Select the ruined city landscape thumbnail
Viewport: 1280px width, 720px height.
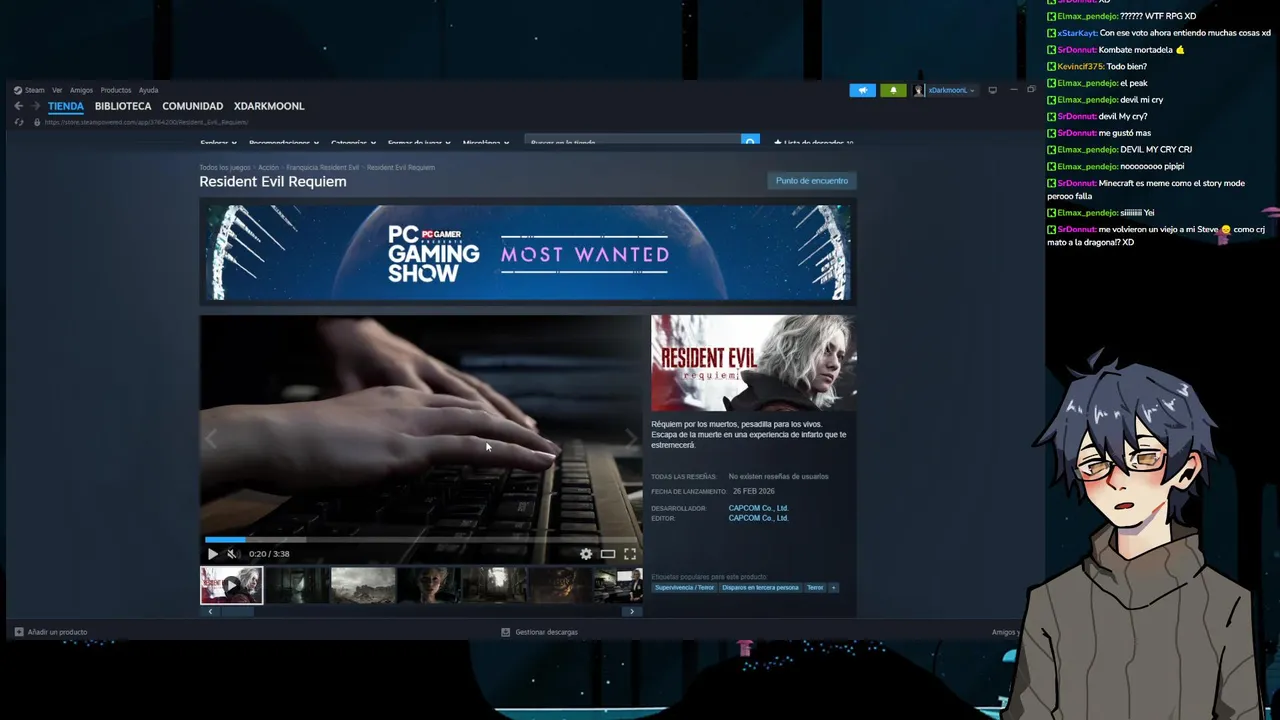(363, 585)
